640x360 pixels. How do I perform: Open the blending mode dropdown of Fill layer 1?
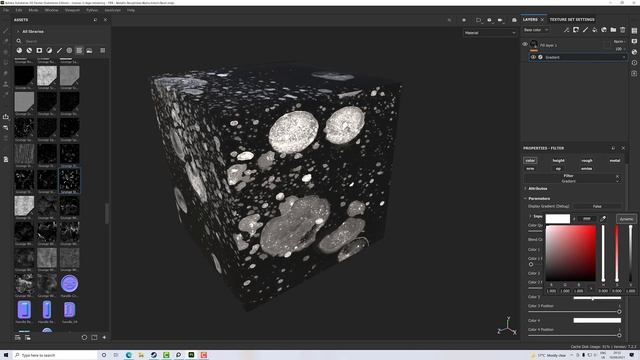[619, 42]
